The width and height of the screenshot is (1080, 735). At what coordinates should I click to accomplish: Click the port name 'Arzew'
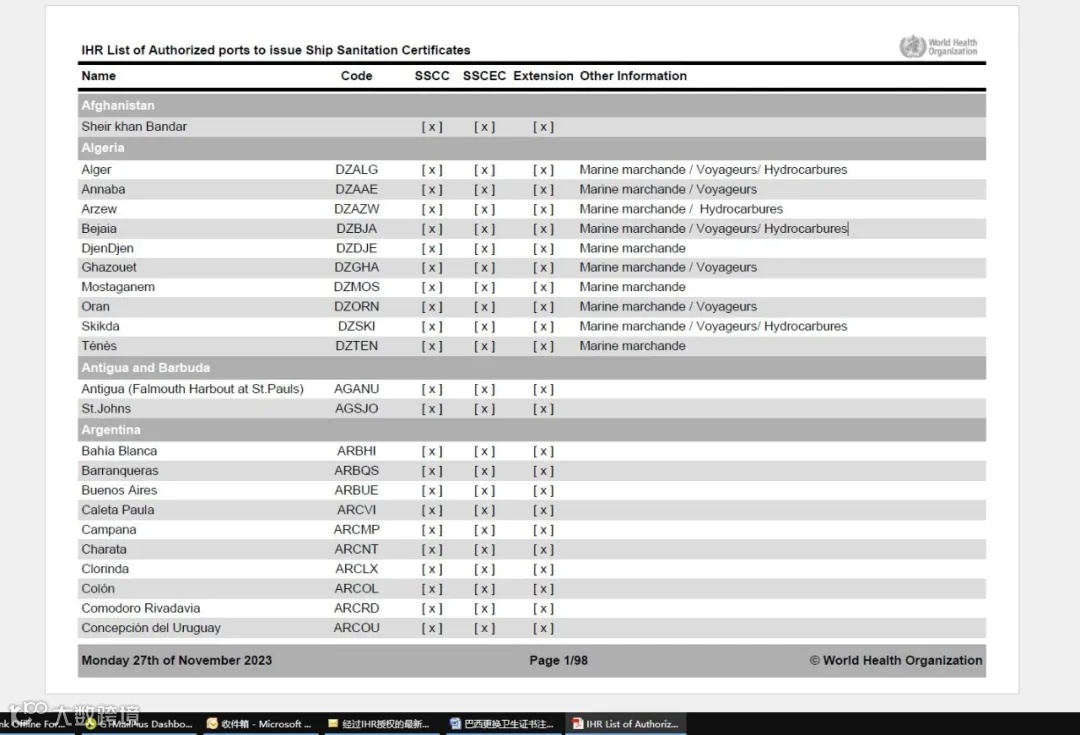click(x=99, y=209)
